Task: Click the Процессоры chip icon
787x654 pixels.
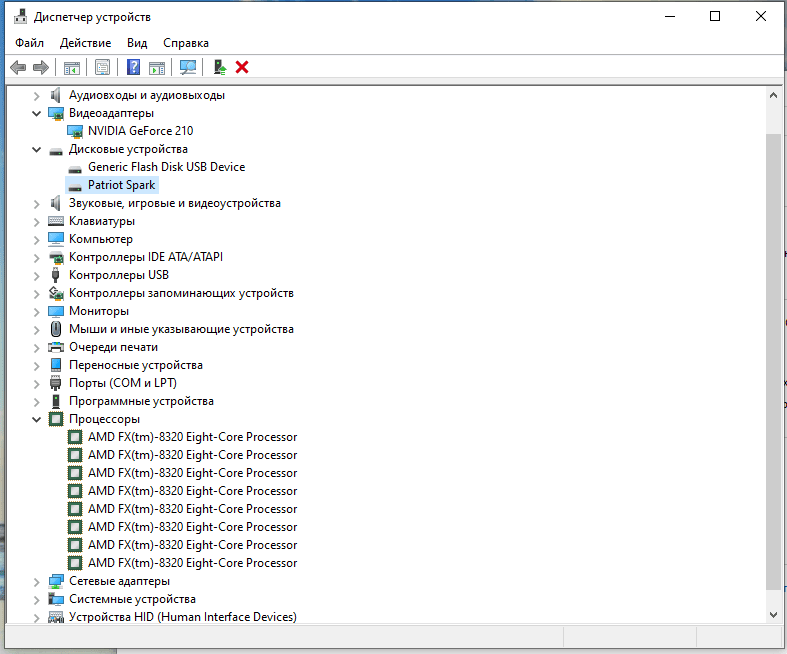Action: pos(56,419)
